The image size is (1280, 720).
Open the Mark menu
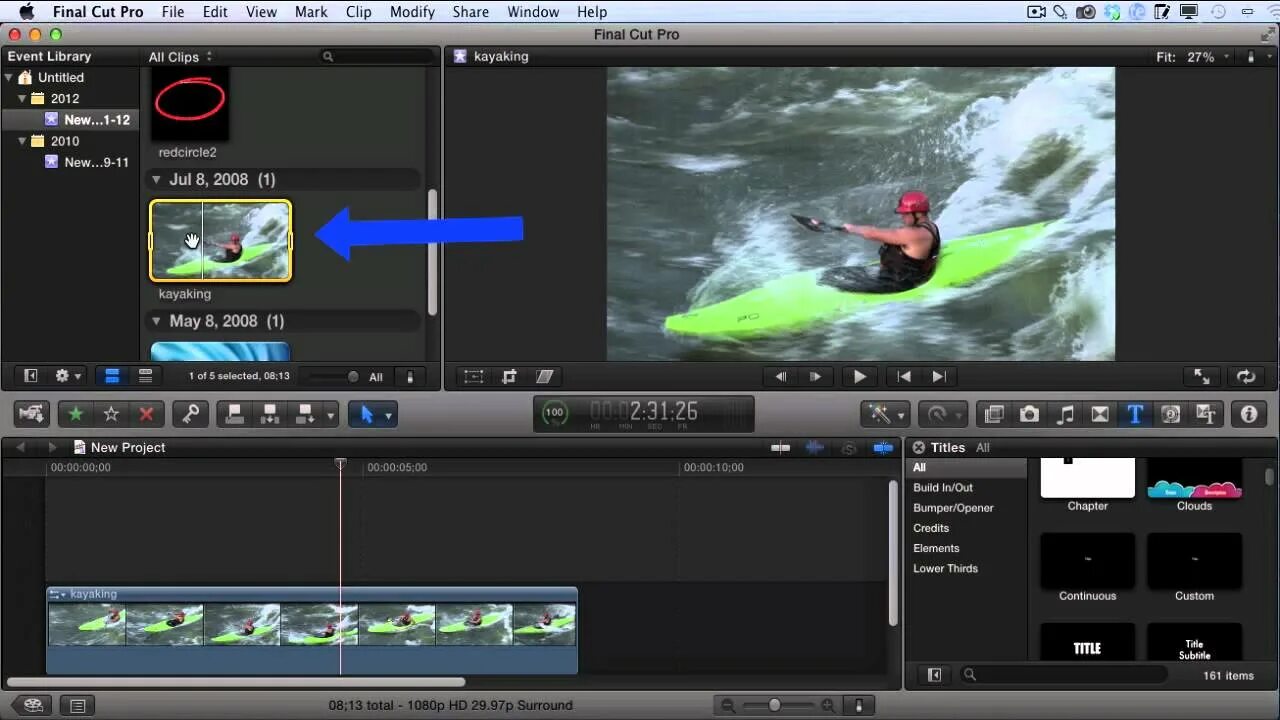pos(311,12)
